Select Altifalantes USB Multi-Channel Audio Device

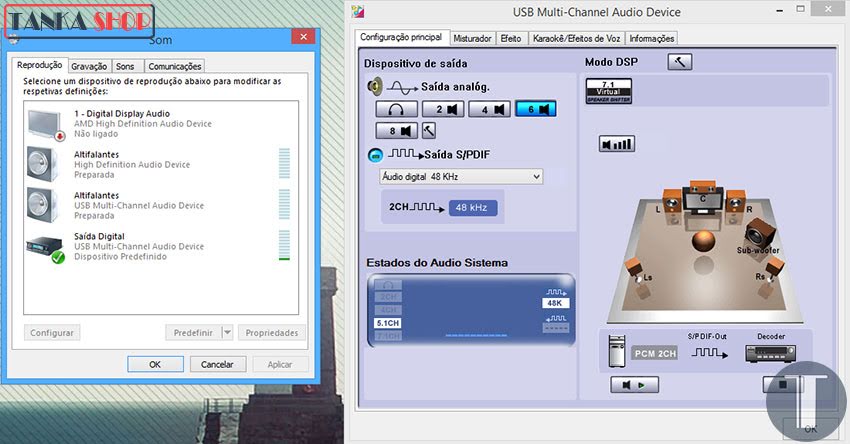point(160,205)
